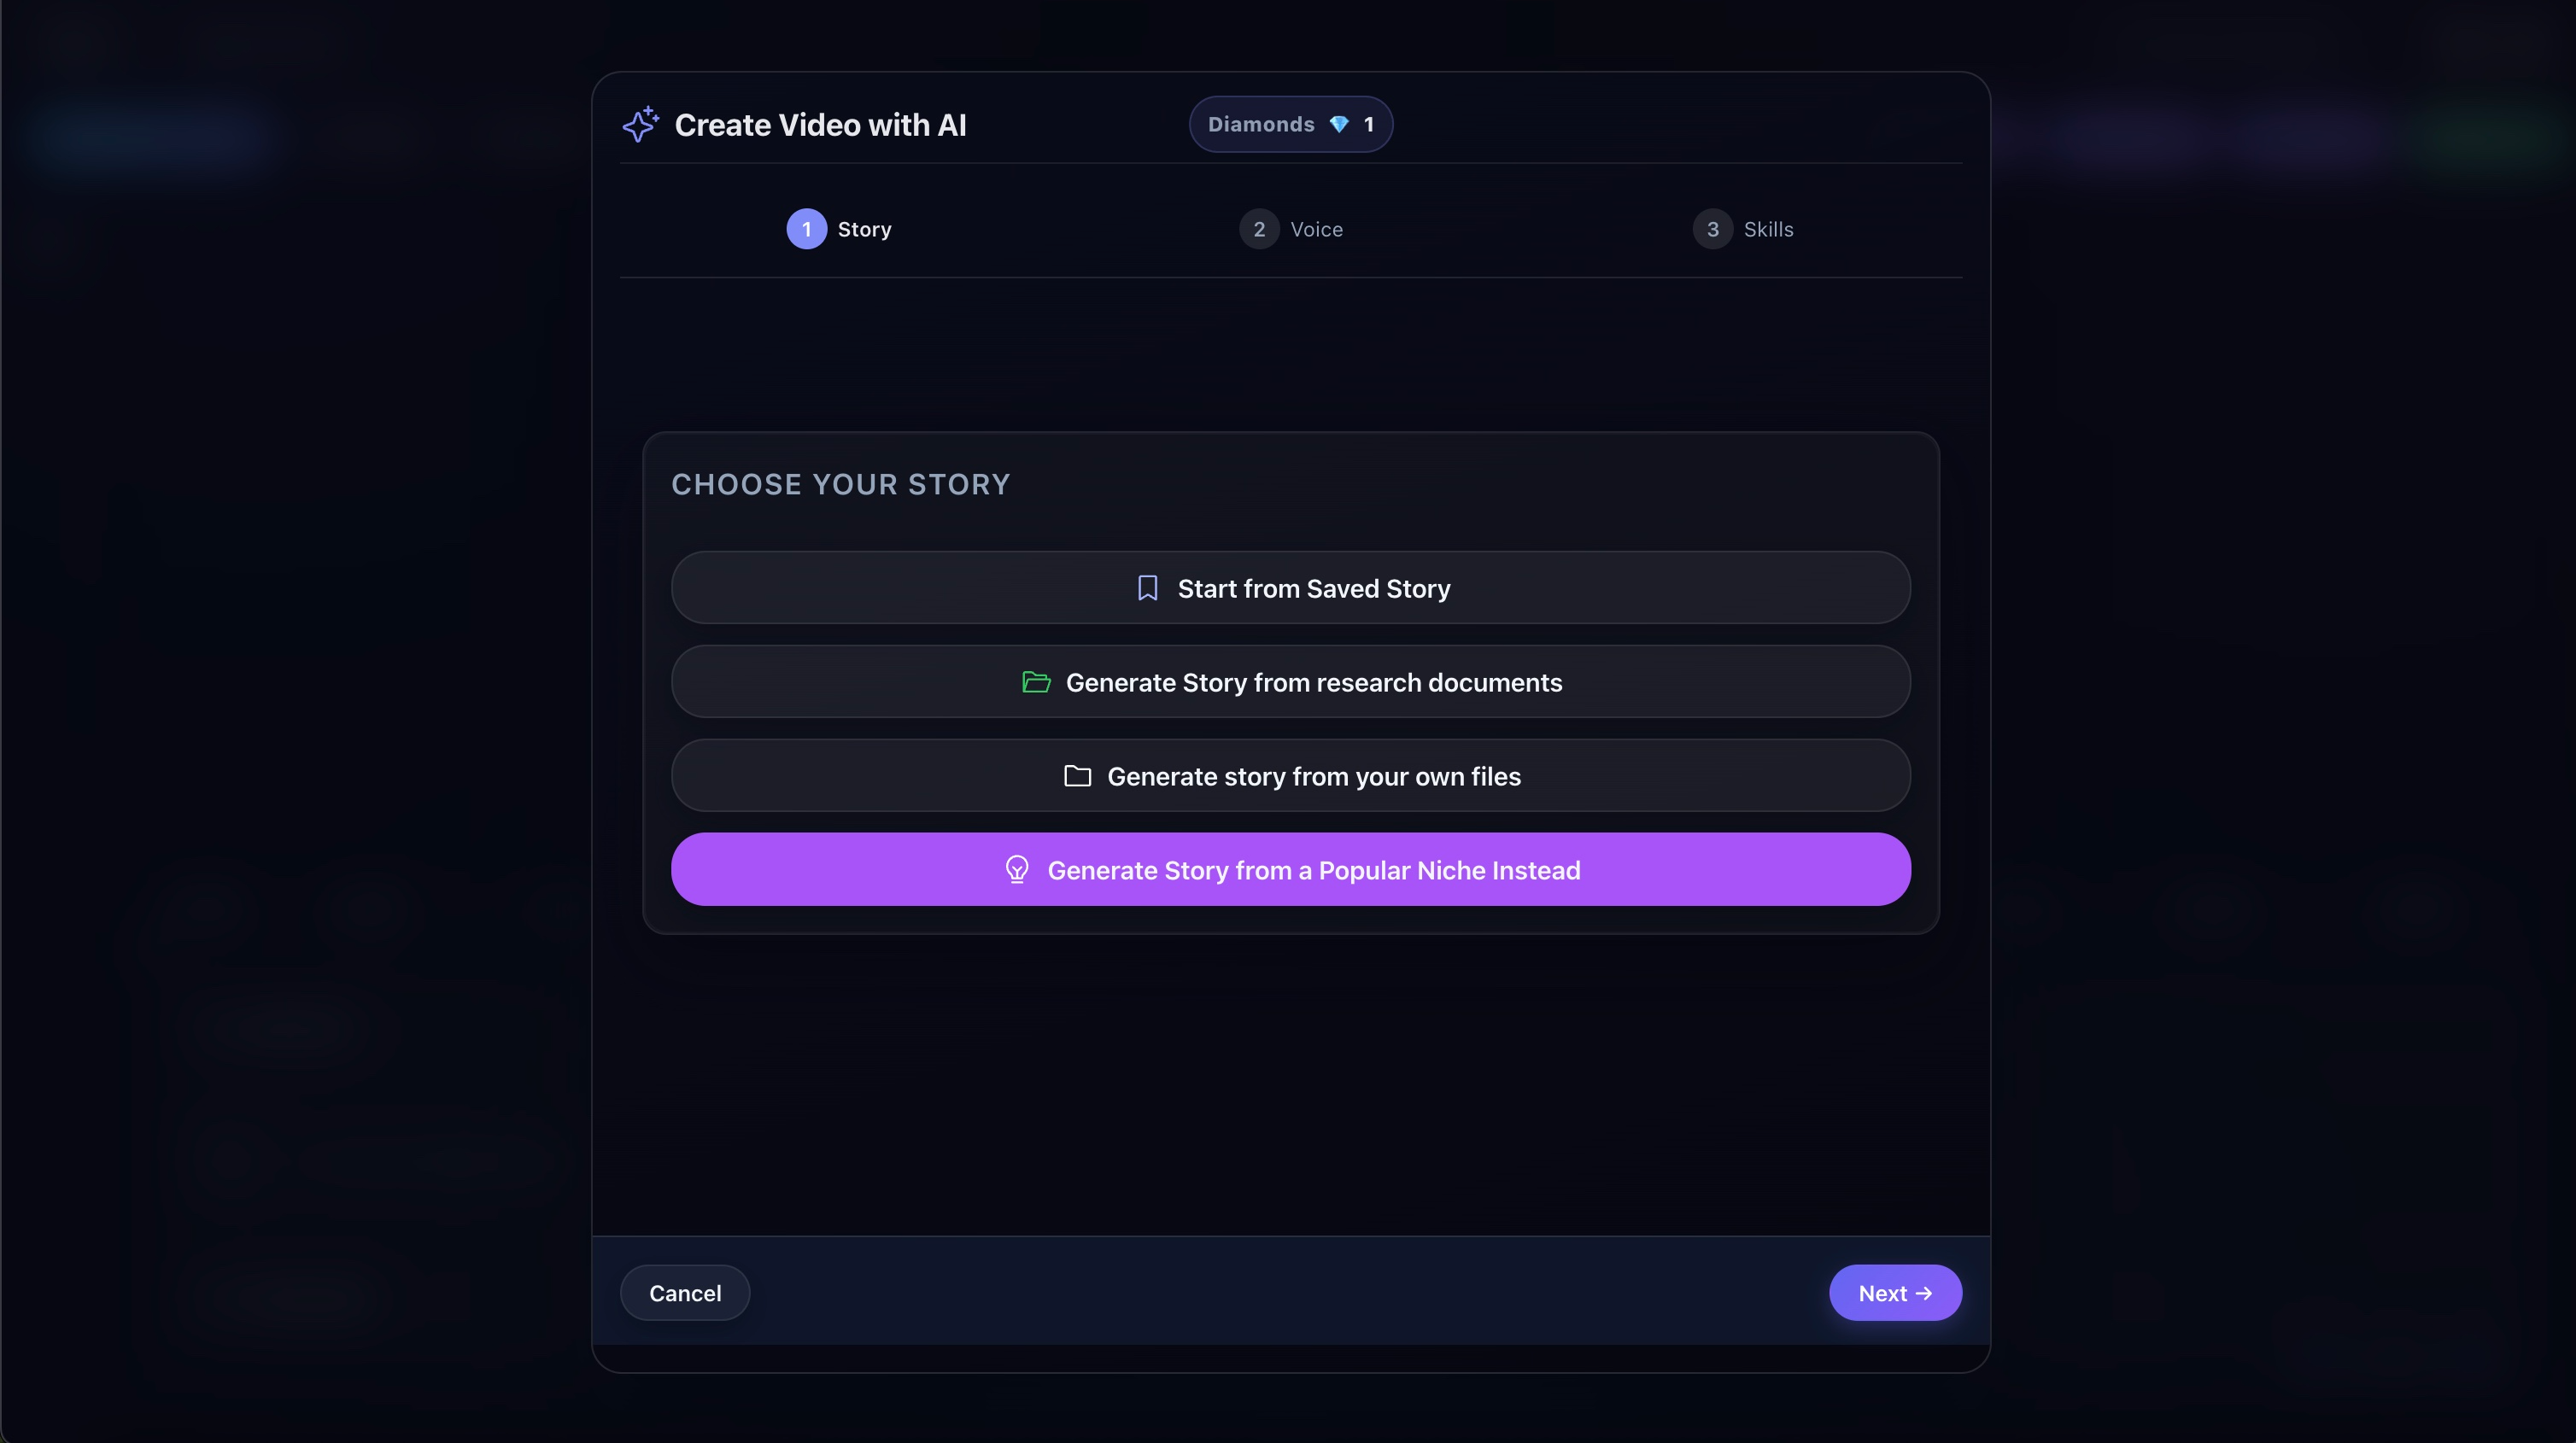Image resolution: width=2576 pixels, height=1443 pixels.
Task: Click Generate Story from a Popular Niche Instead
Action: (x=1290, y=869)
